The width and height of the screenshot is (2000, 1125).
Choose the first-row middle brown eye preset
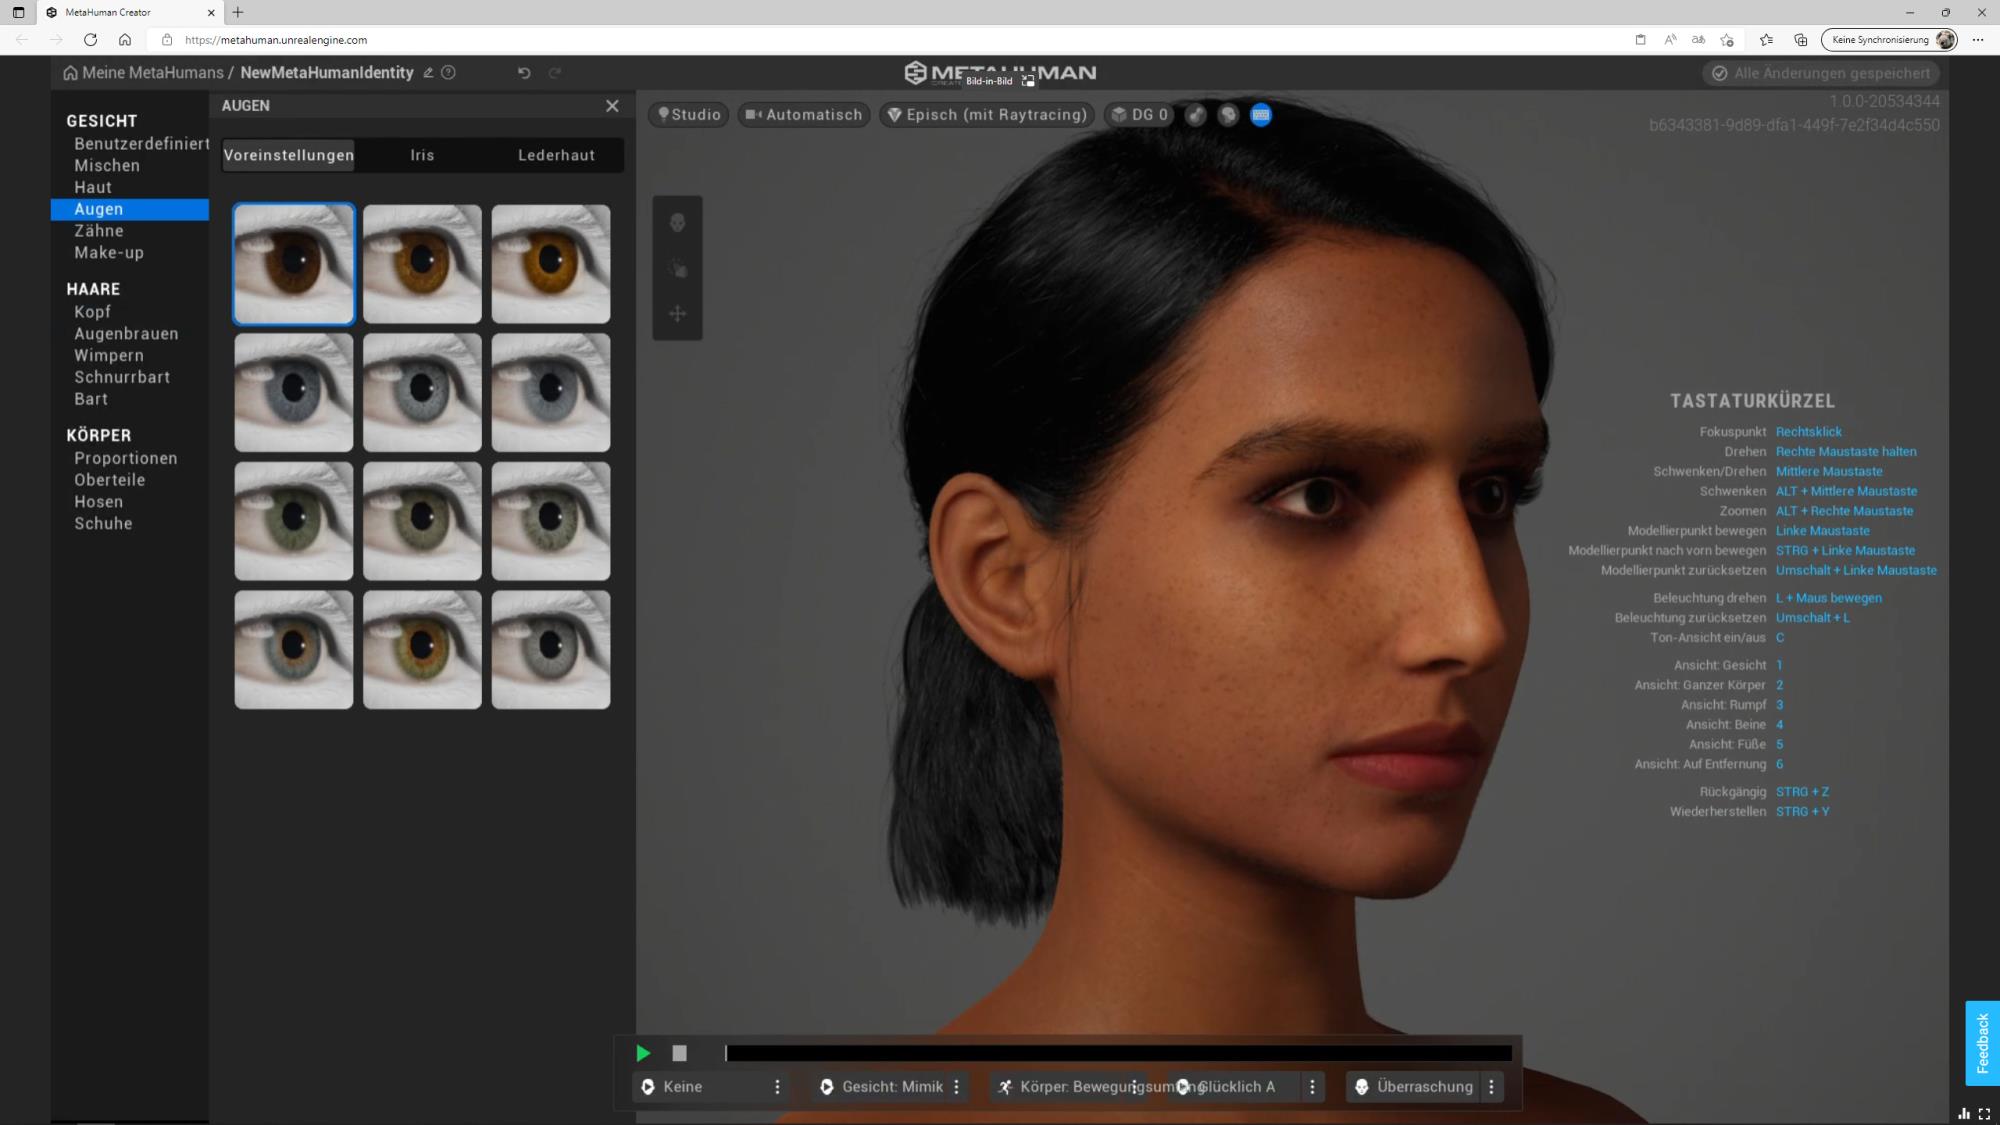tap(422, 264)
